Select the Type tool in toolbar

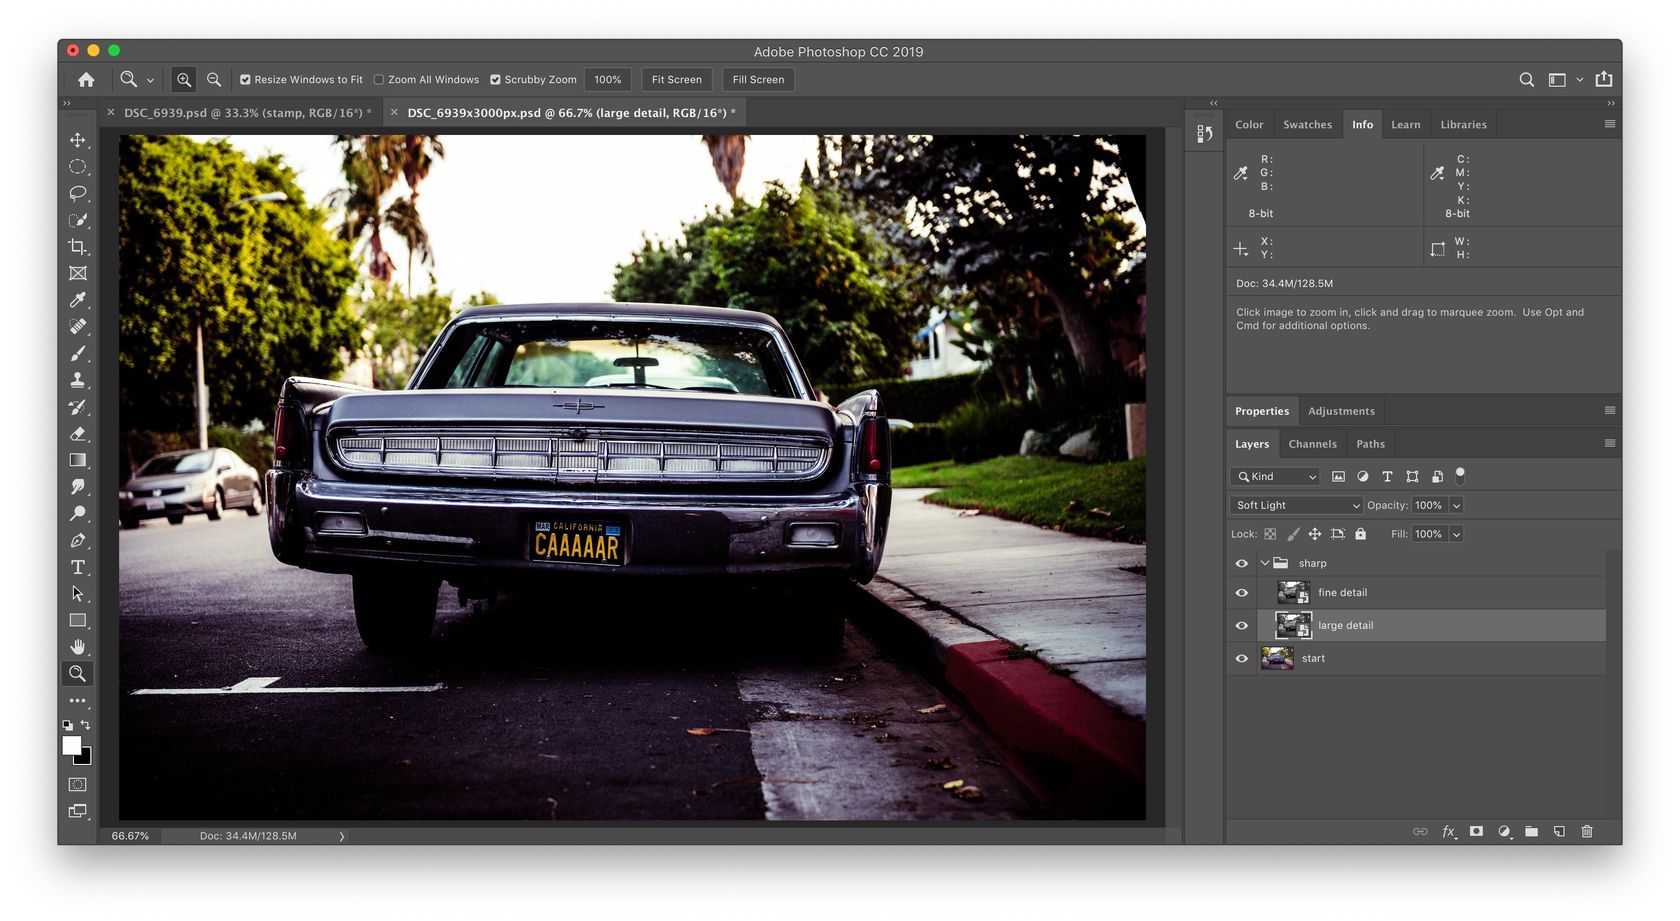[x=77, y=567]
